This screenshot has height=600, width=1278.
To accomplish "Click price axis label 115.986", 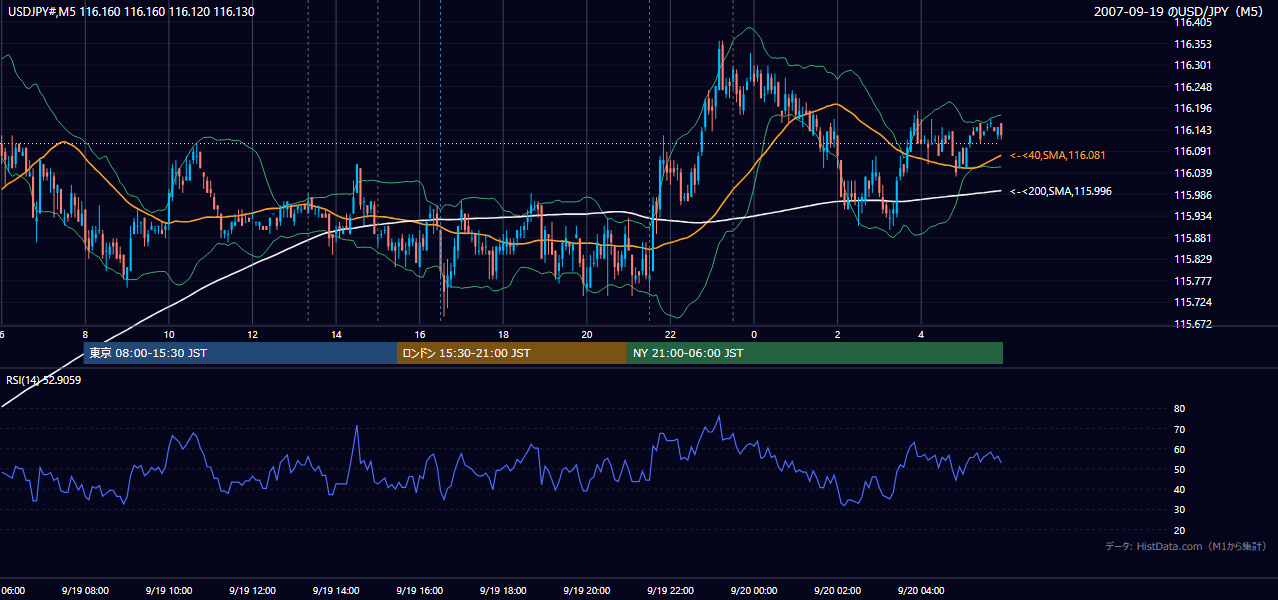I will pyautogui.click(x=1193, y=195).
